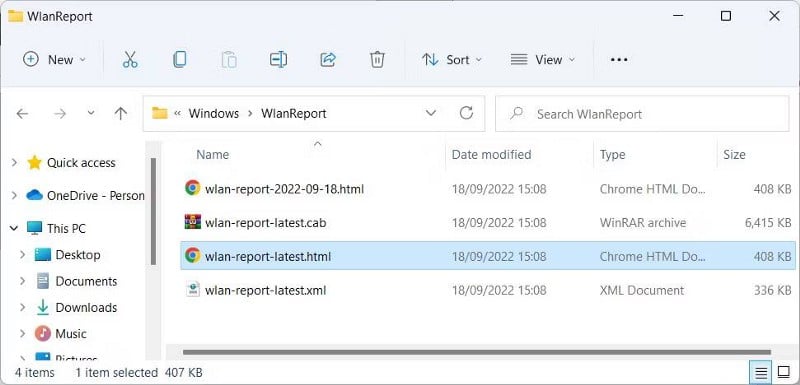Click the Back navigation arrow

pos(22,113)
